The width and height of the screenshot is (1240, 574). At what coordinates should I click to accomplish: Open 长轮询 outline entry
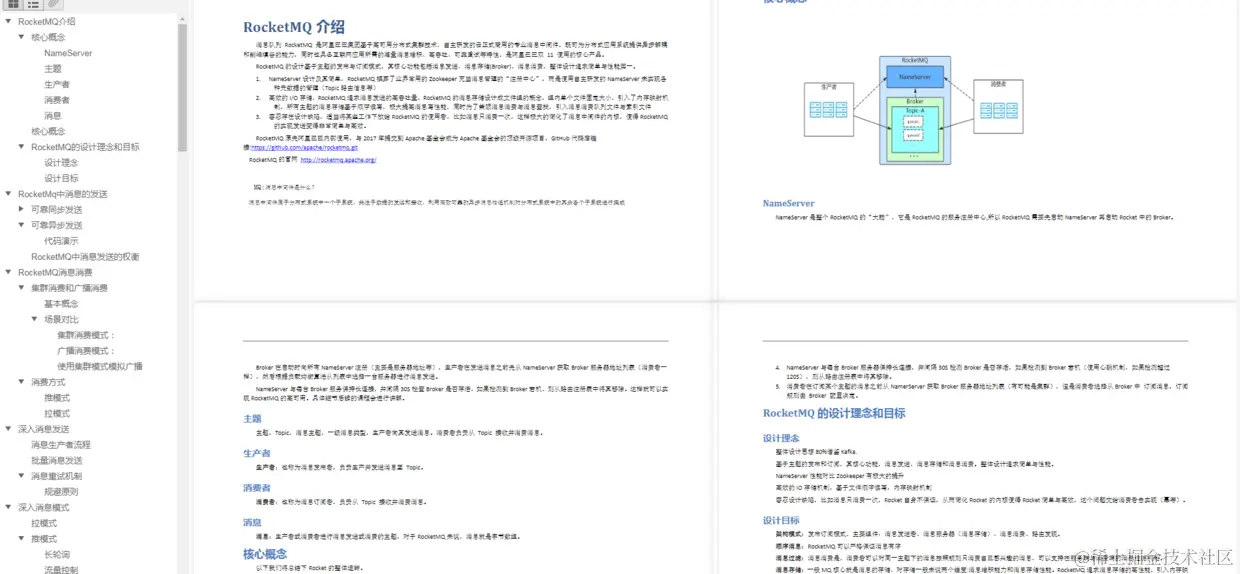(x=57, y=554)
